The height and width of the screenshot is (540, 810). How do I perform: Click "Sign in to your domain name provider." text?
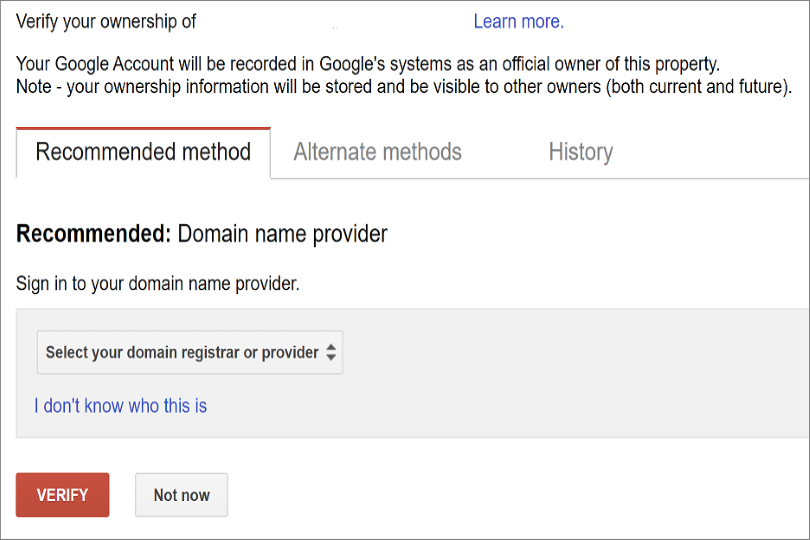click(x=158, y=284)
